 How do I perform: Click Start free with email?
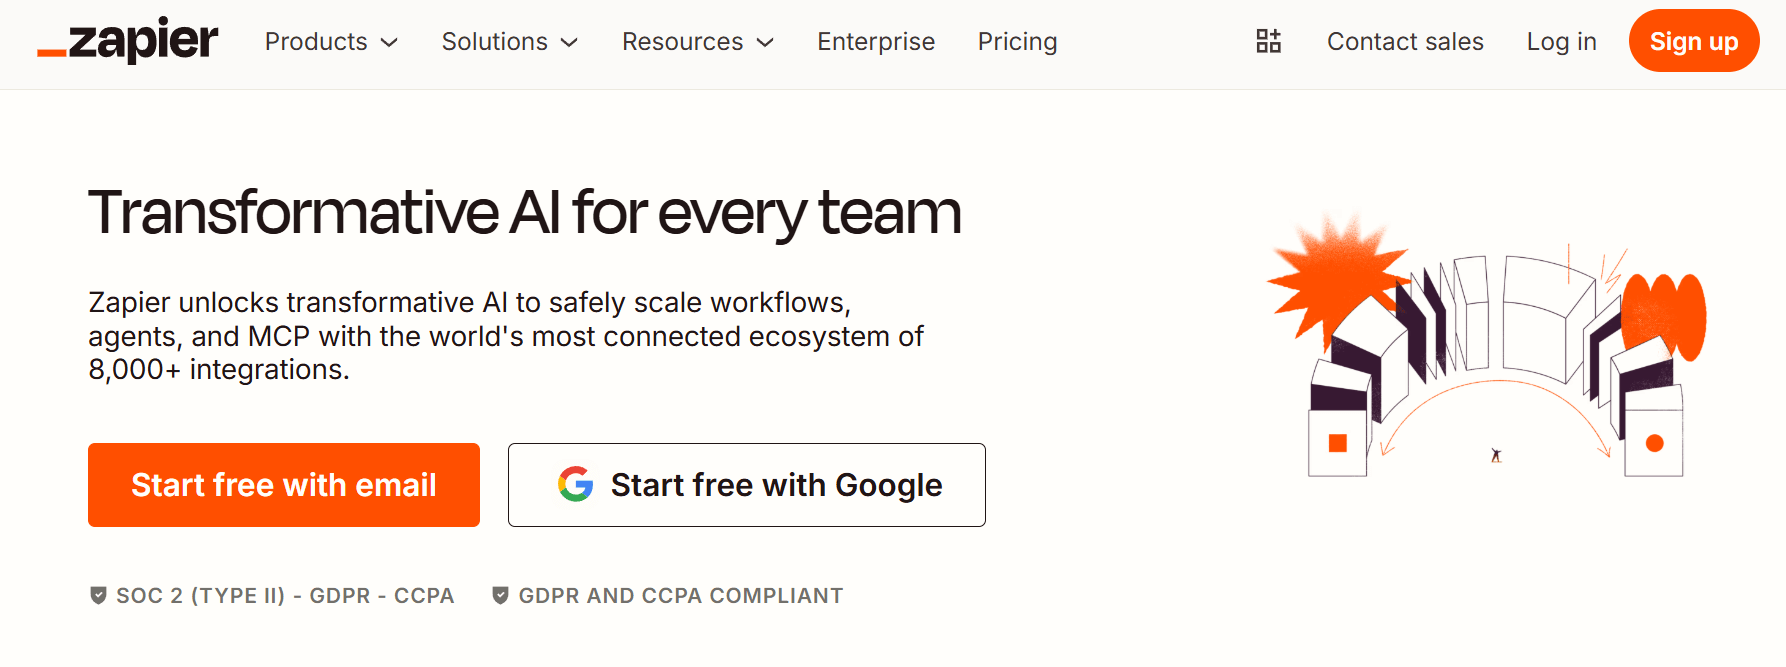point(283,485)
